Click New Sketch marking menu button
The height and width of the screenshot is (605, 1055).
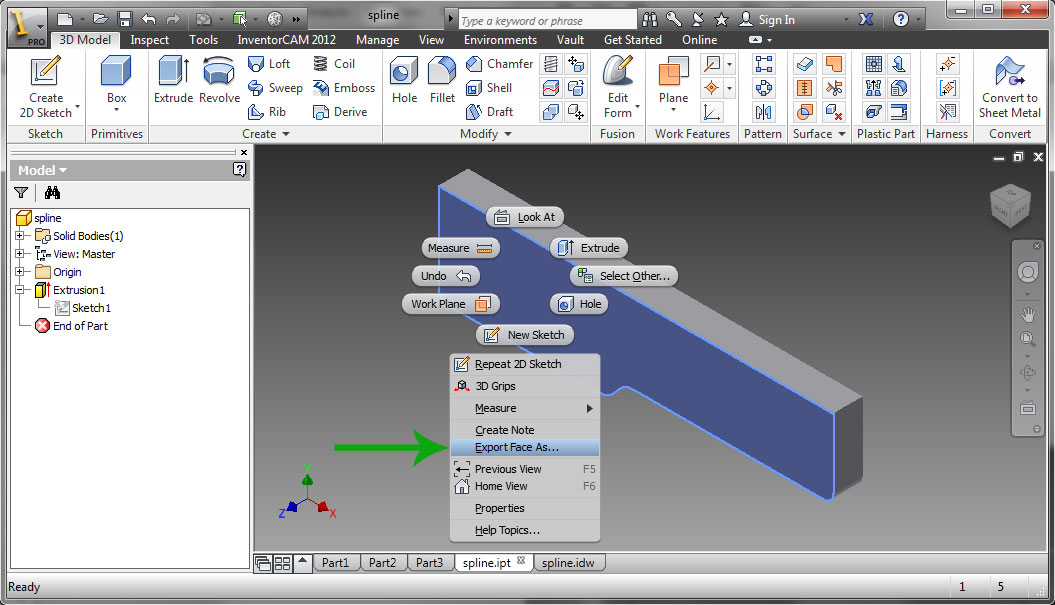[525, 335]
